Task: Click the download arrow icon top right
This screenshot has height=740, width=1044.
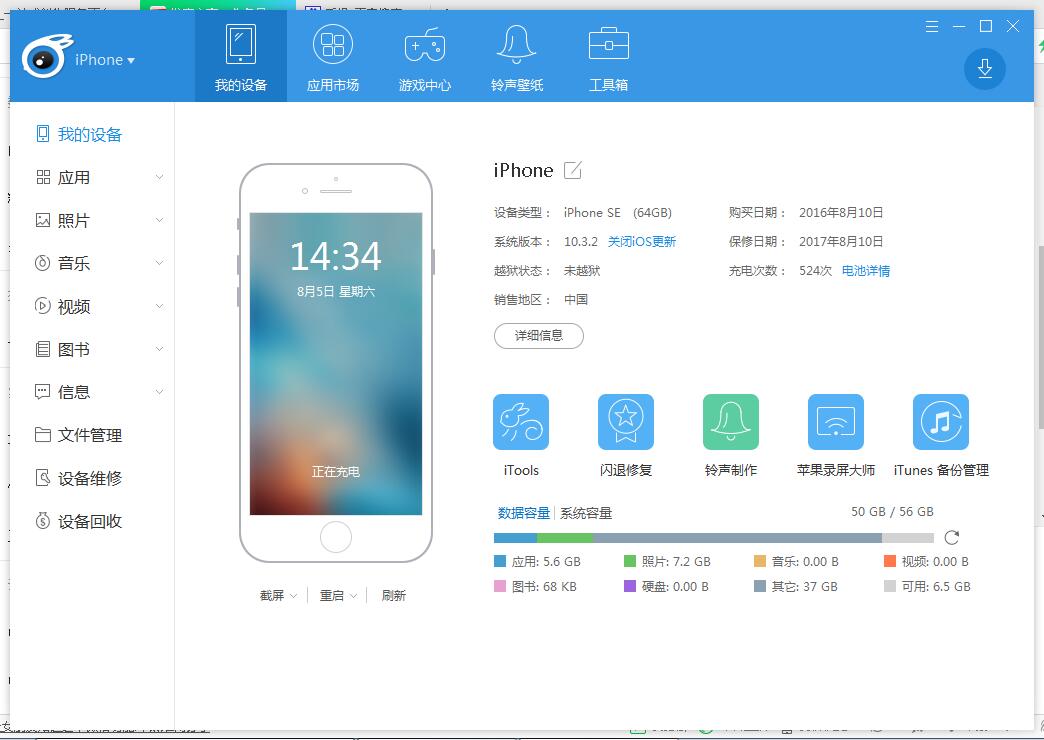Action: (984, 70)
